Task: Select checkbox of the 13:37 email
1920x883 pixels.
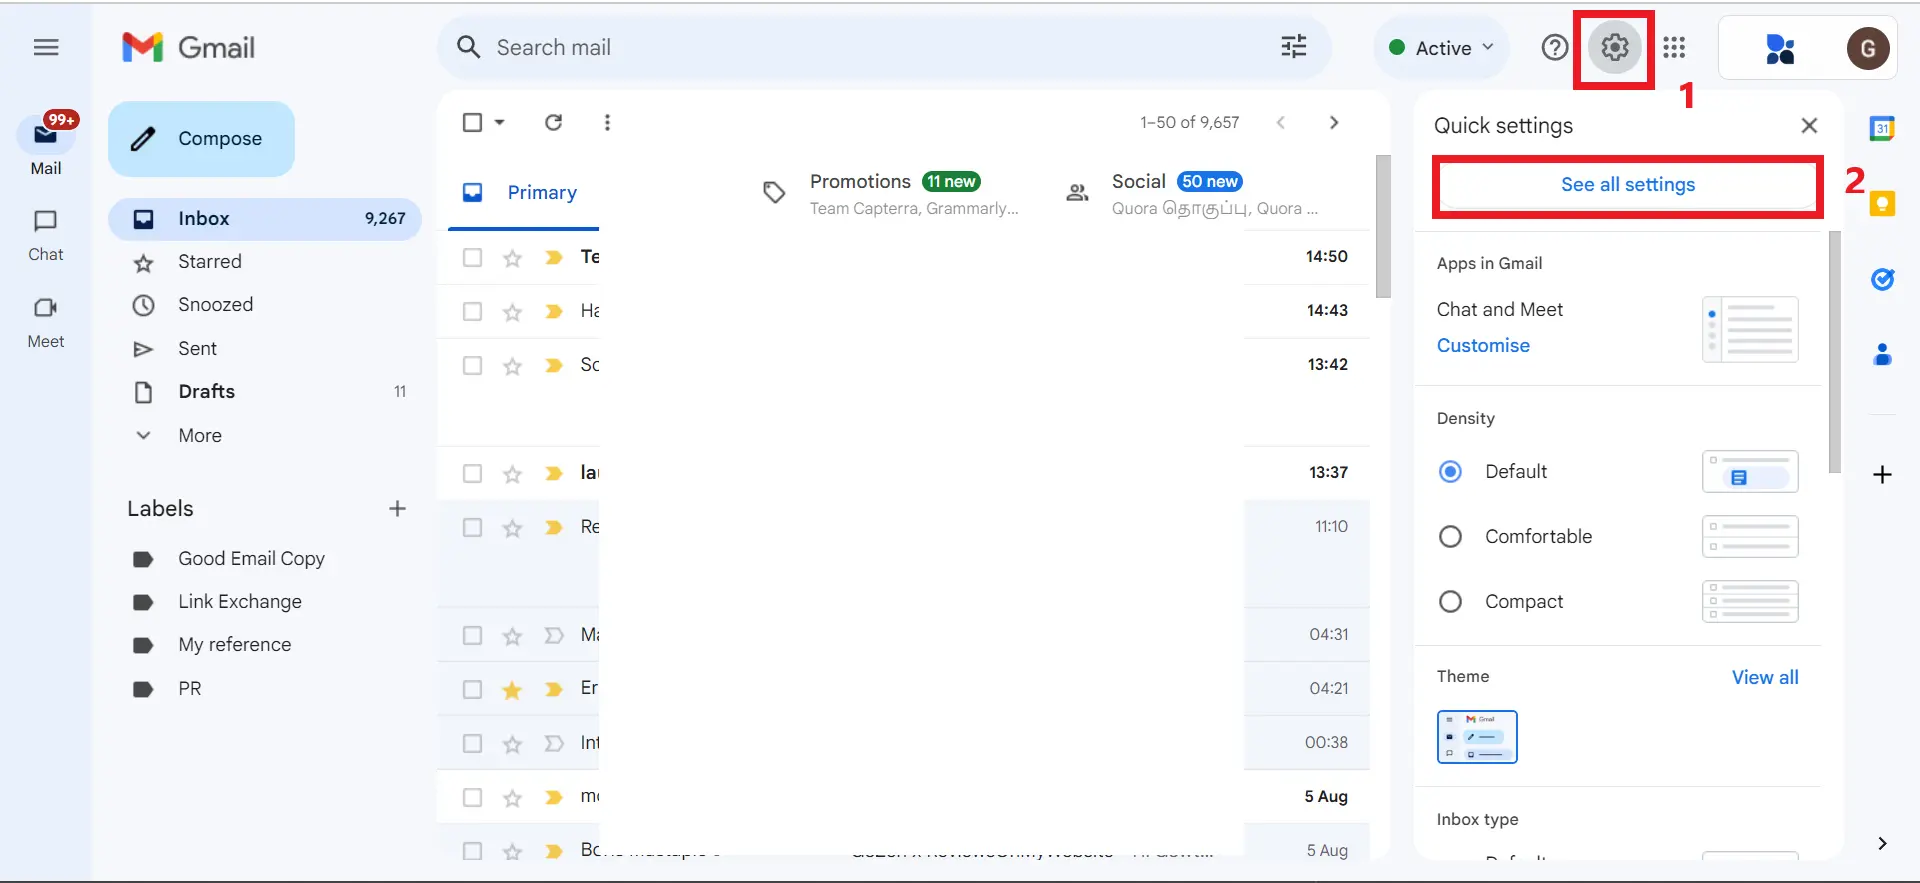Action: tap(472, 473)
